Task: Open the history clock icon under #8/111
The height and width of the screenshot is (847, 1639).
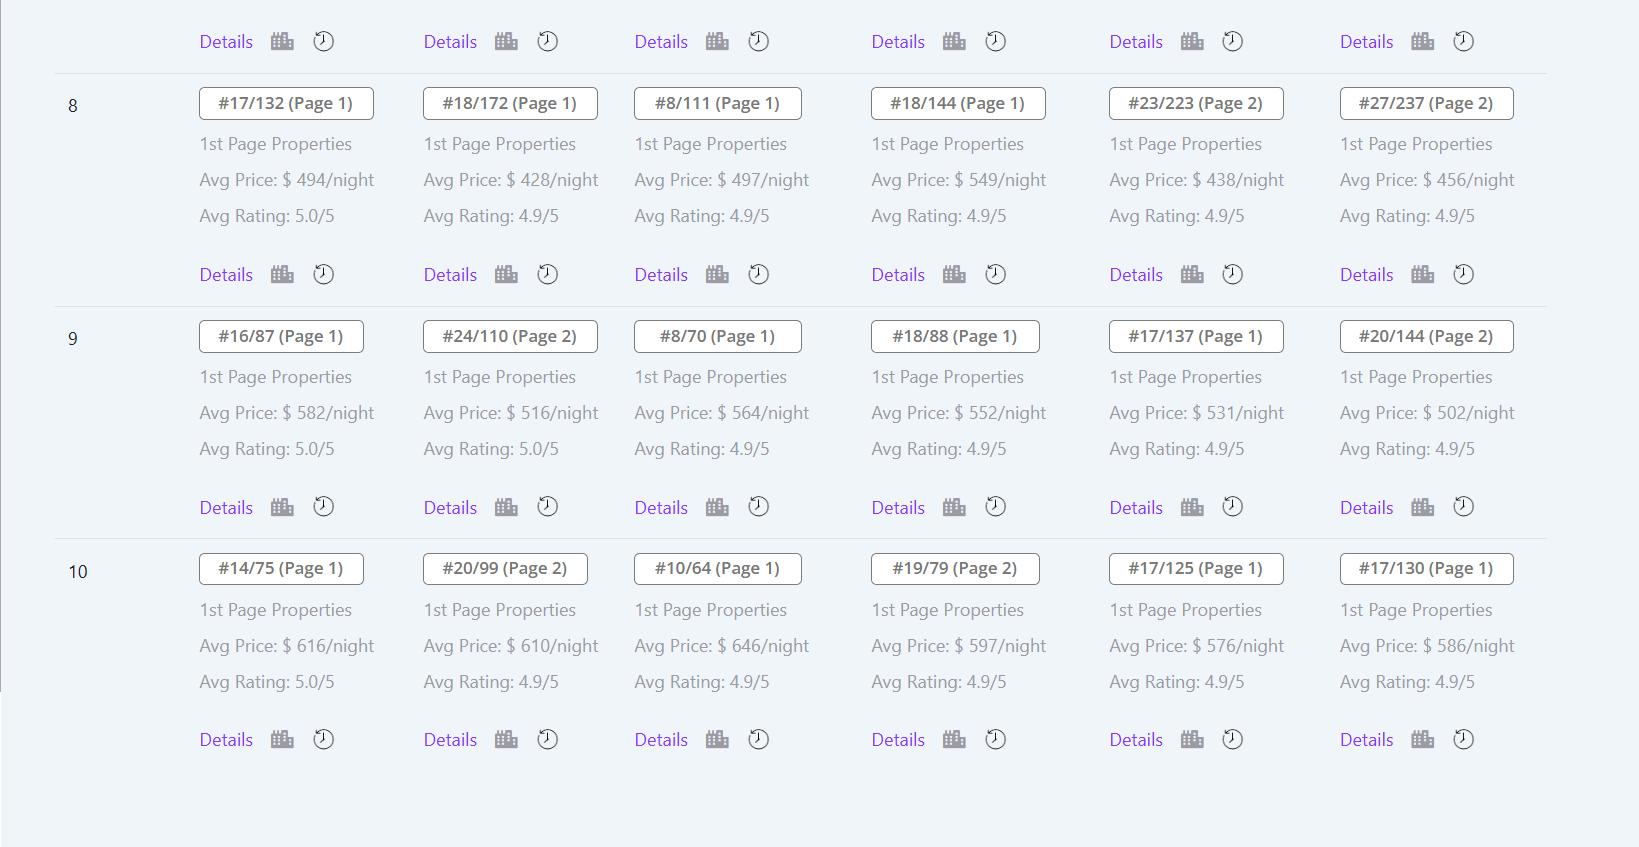Action: pos(759,274)
